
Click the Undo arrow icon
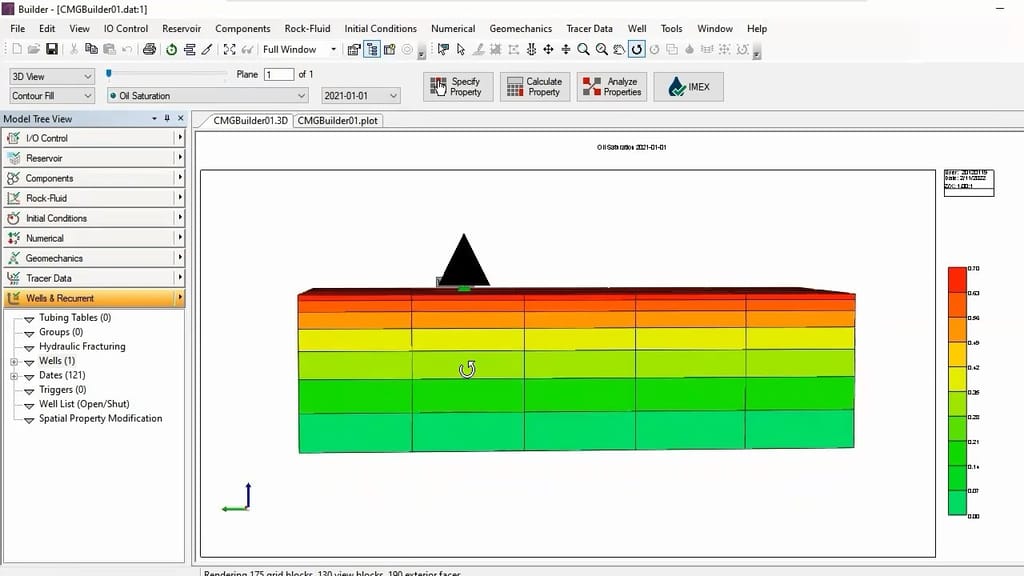pyautogui.click(x=127, y=50)
